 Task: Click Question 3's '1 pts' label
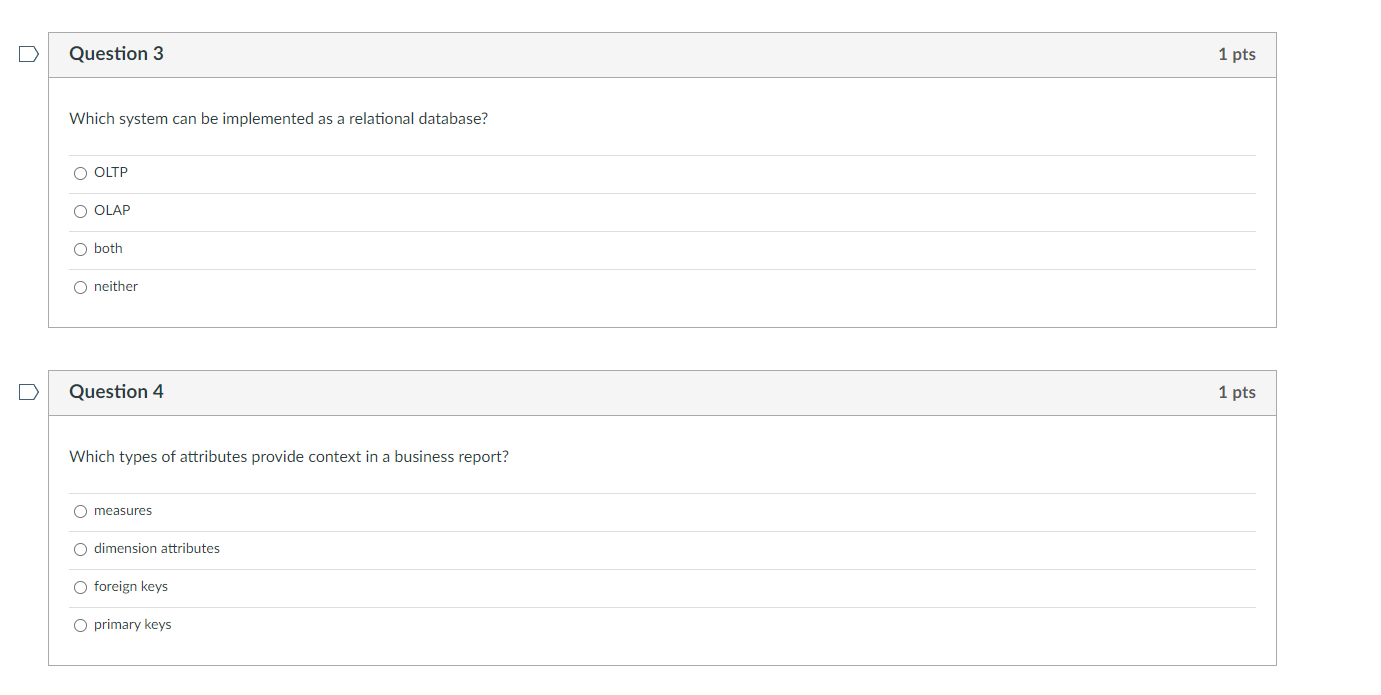[1236, 55]
